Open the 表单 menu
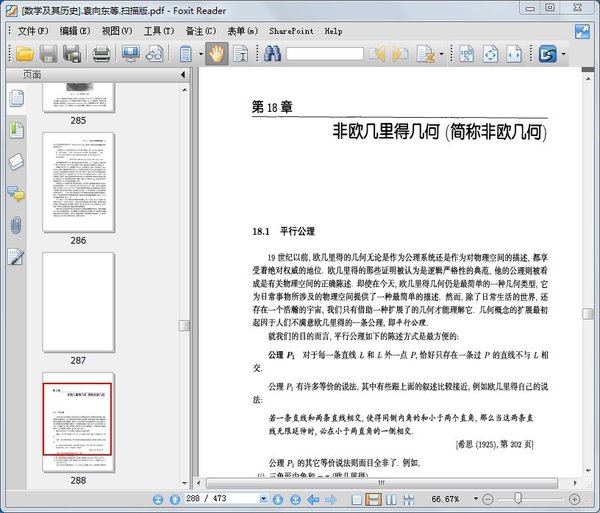This screenshot has height=513, width=600. point(243,31)
